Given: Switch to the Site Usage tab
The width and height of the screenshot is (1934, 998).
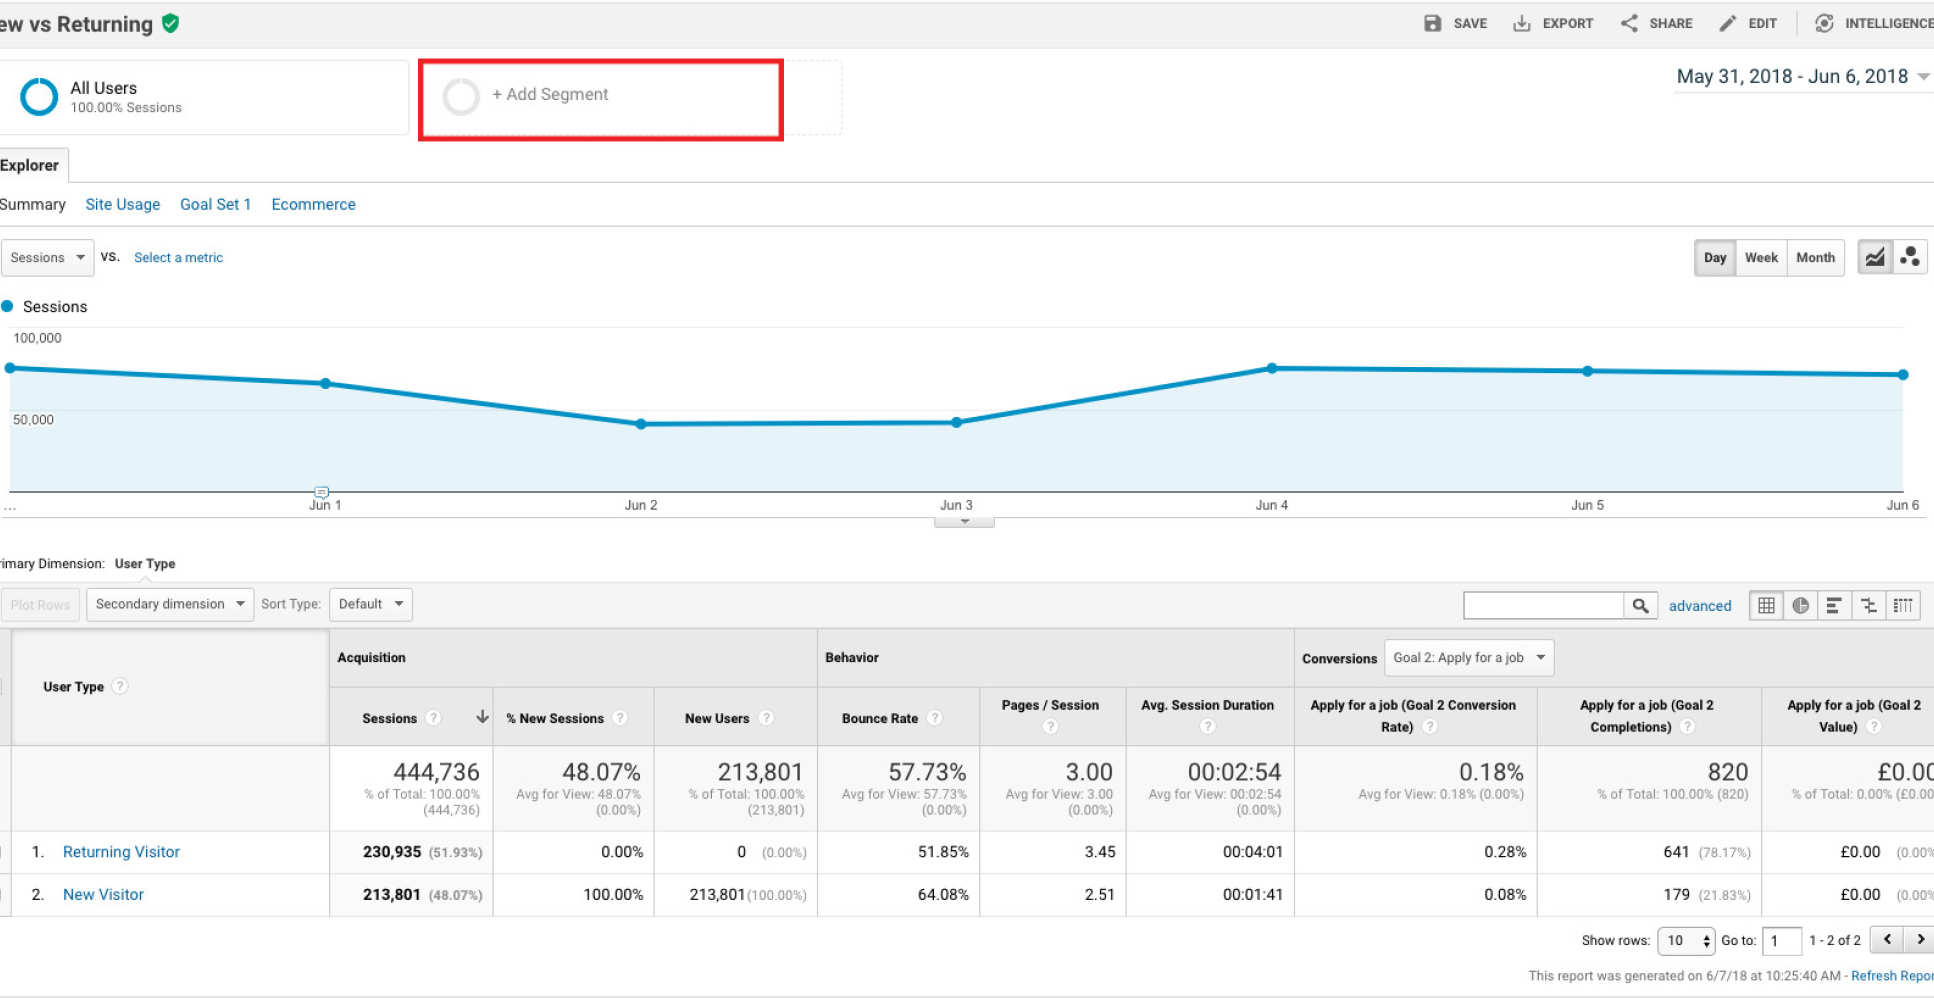Looking at the screenshot, I should click(x=122, y=204).
